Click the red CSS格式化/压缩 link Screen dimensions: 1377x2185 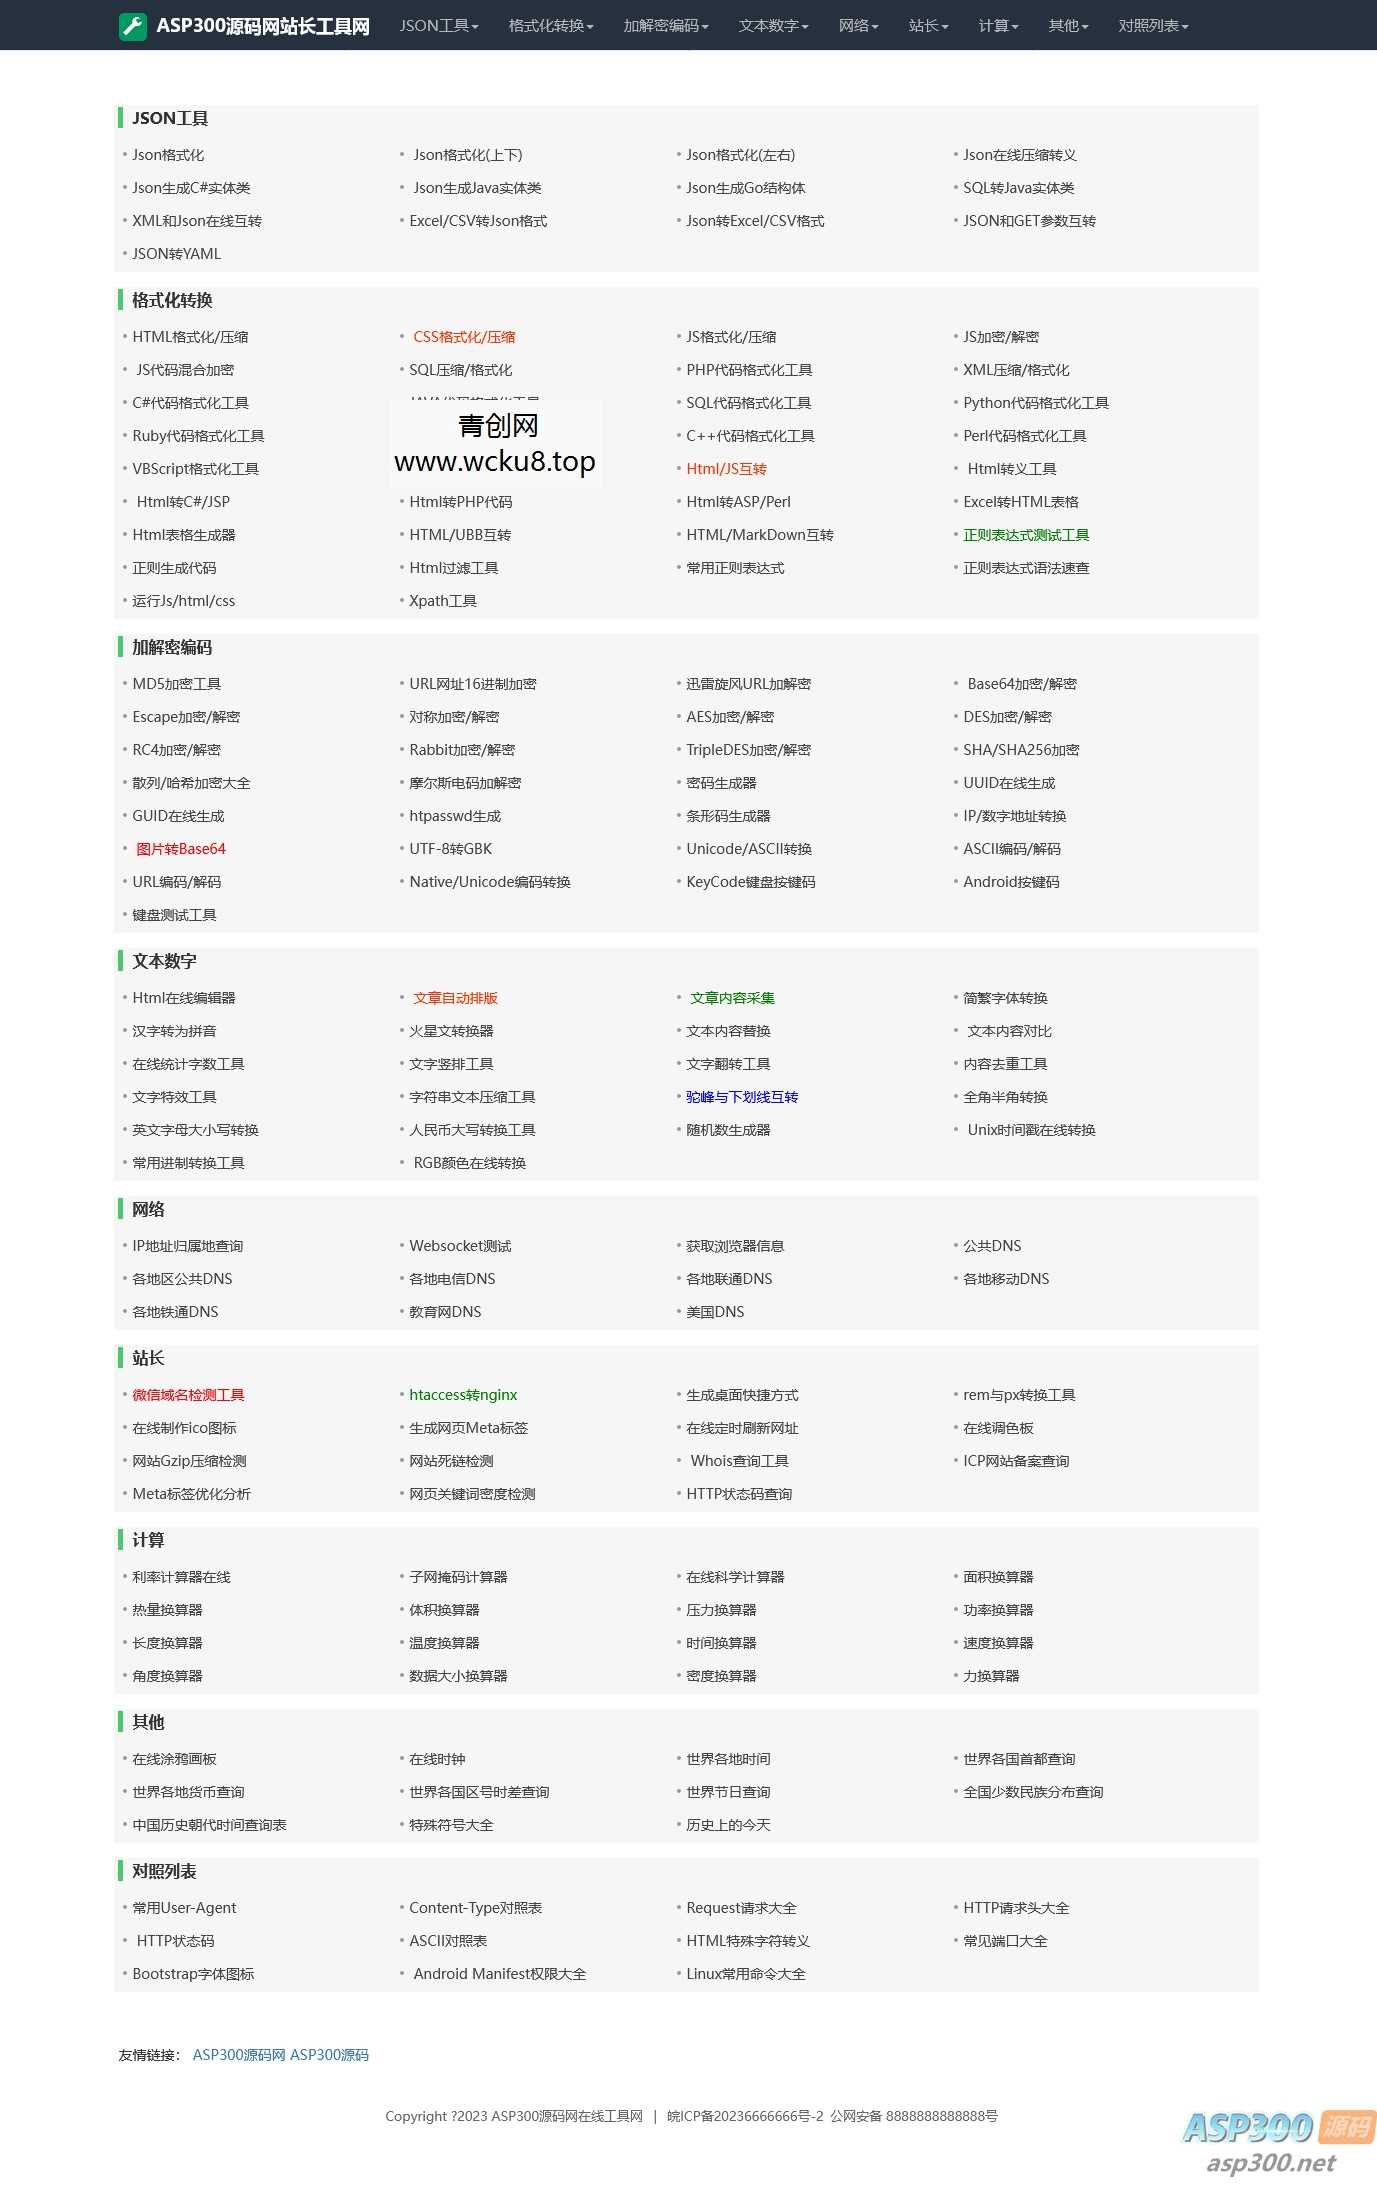(x=464, y=337)
